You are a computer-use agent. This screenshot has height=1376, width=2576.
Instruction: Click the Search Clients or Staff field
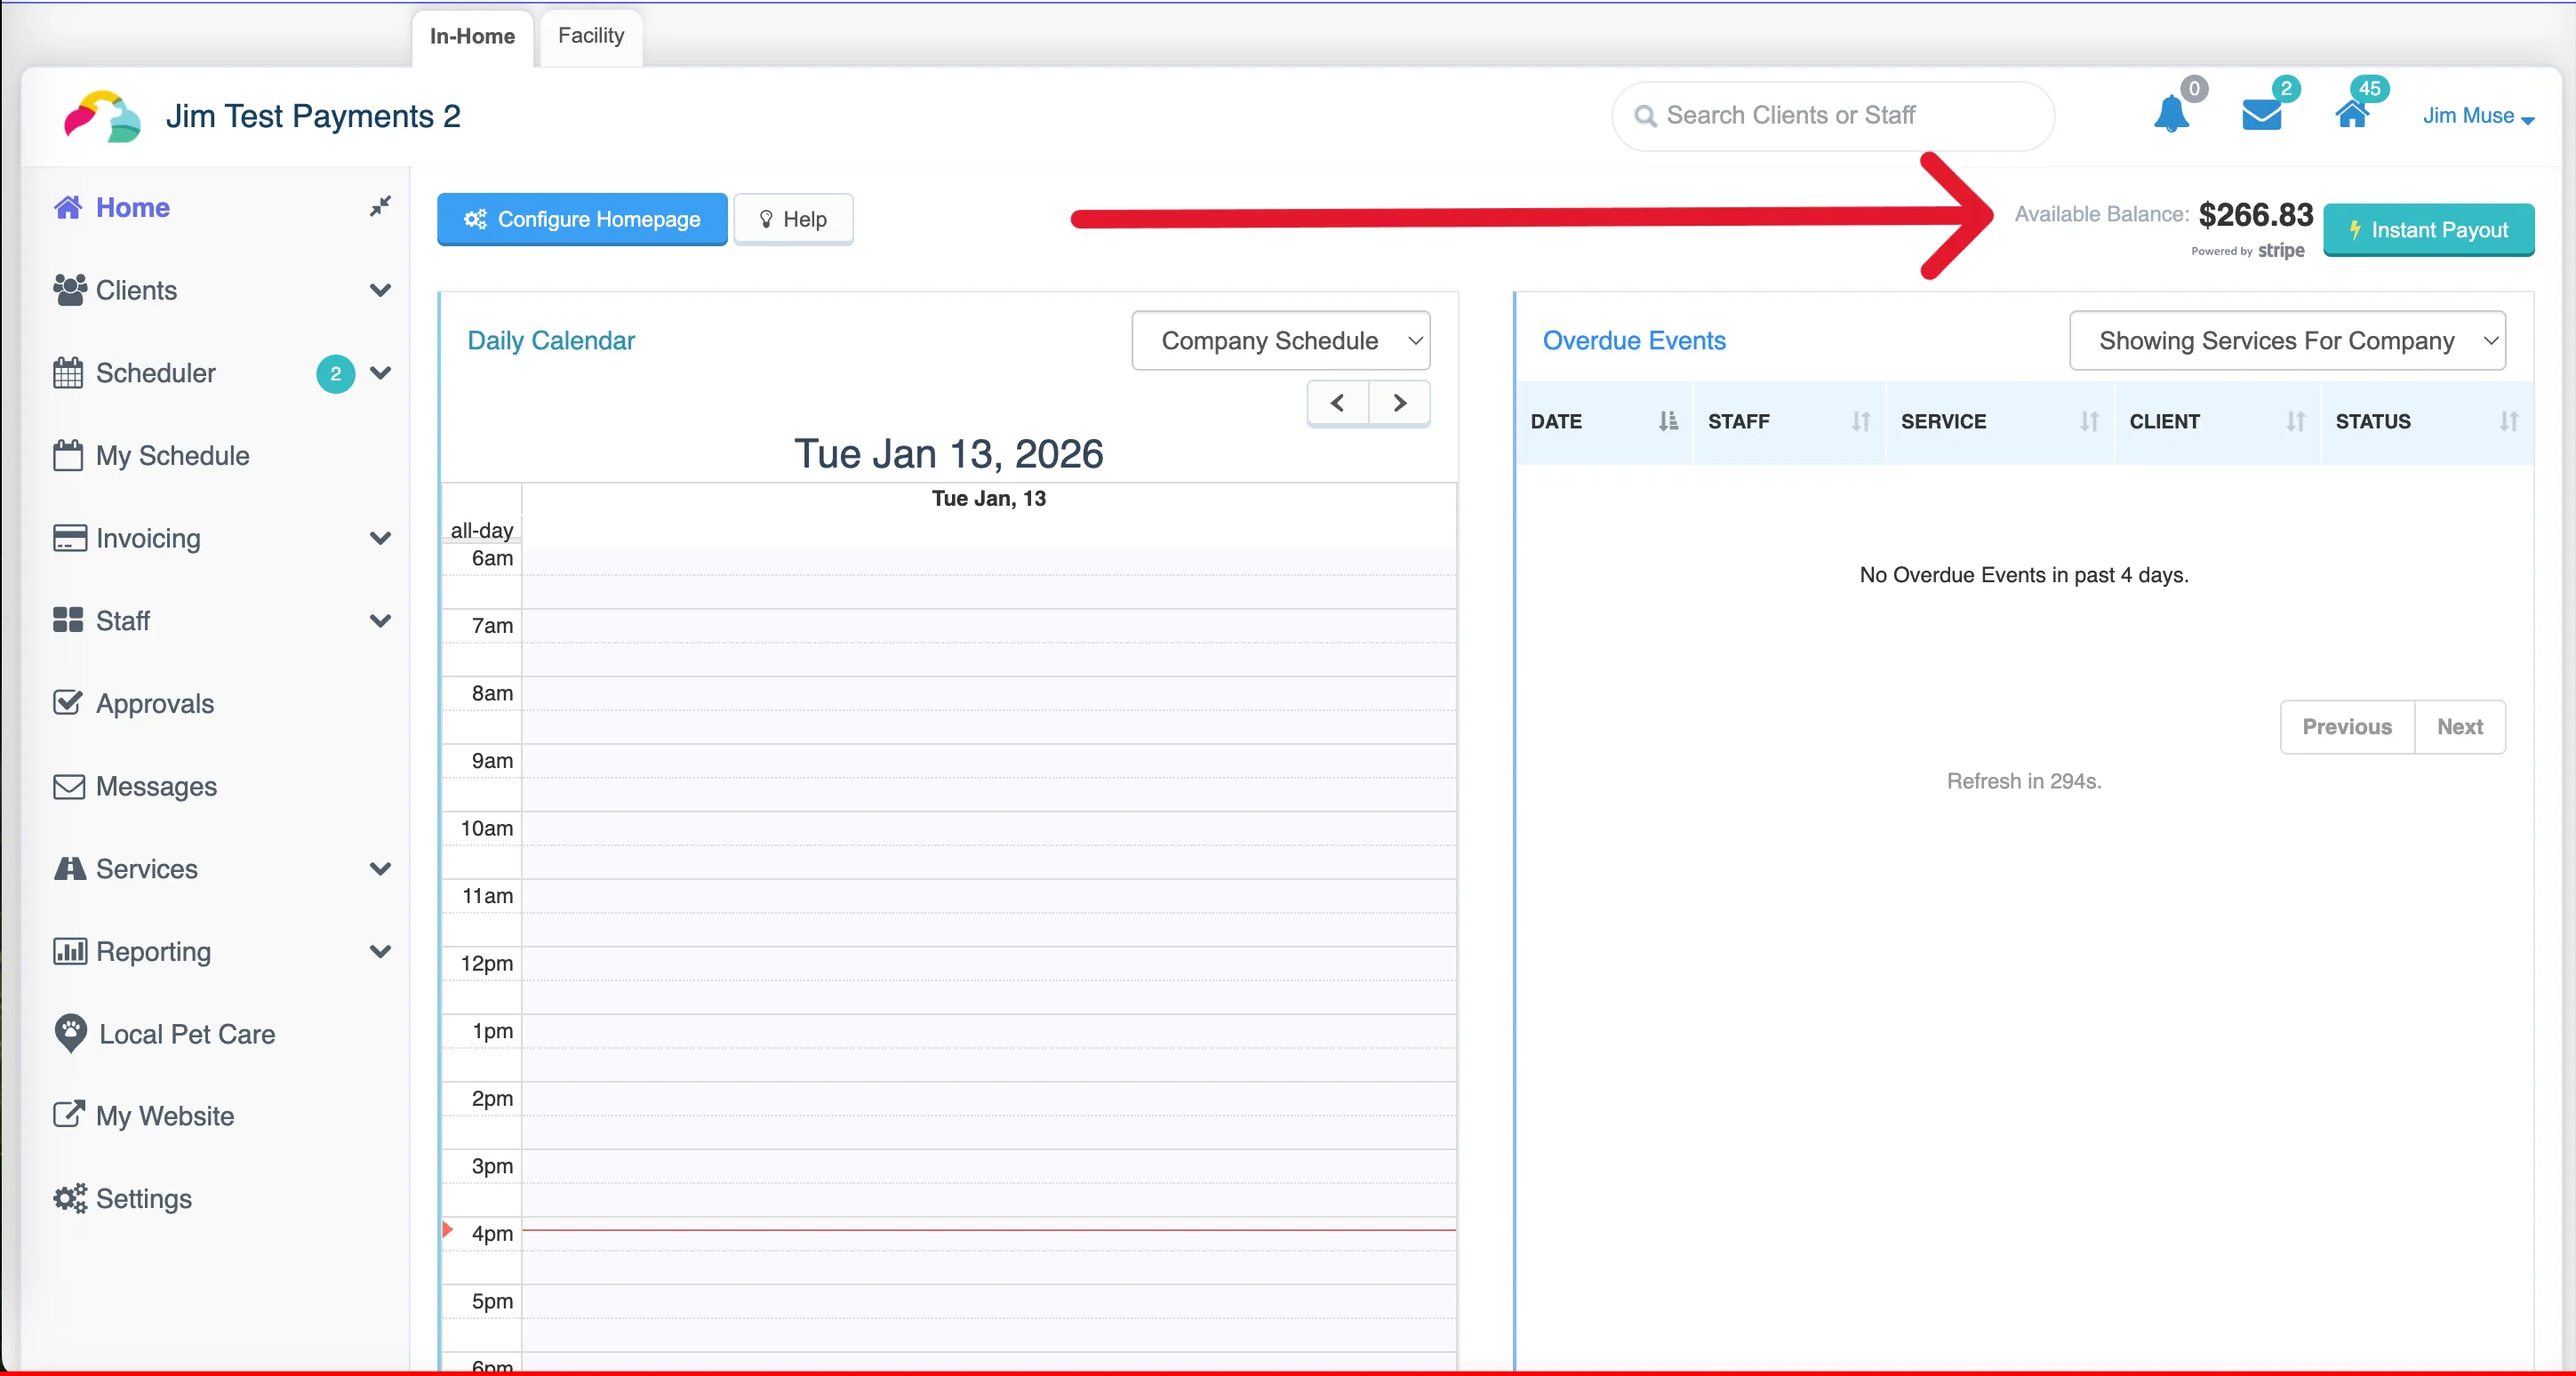click(1833, 116)
